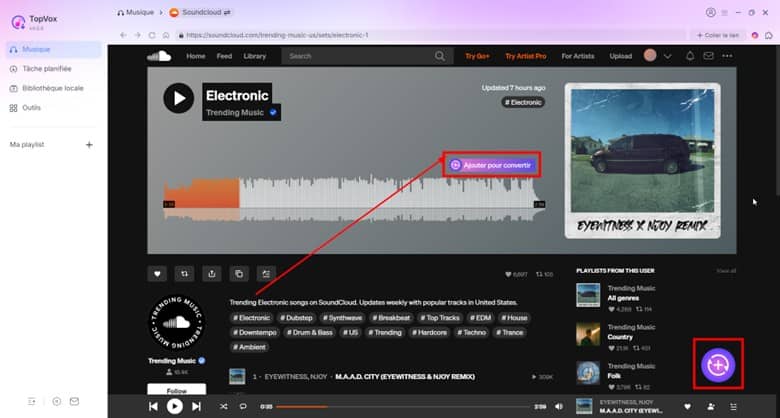The image size is (780, 418).
Task: Open the Next up queue in player bar
Action: click(733, 407)
